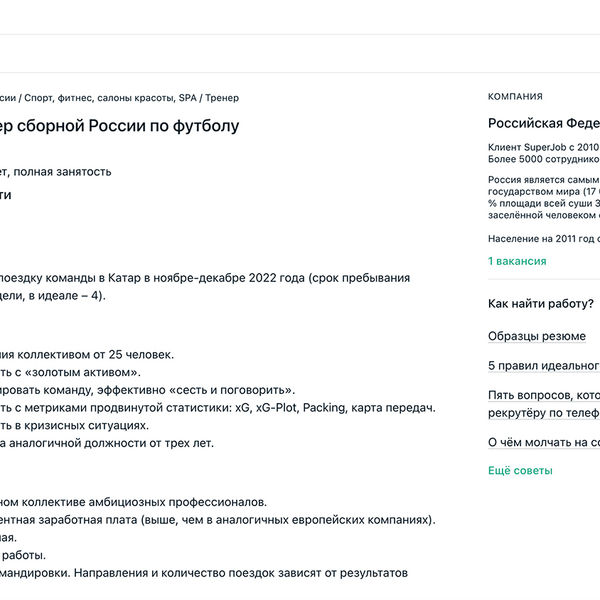Open the "Пять вопросов" recruiter article link

tap(543, 395)
